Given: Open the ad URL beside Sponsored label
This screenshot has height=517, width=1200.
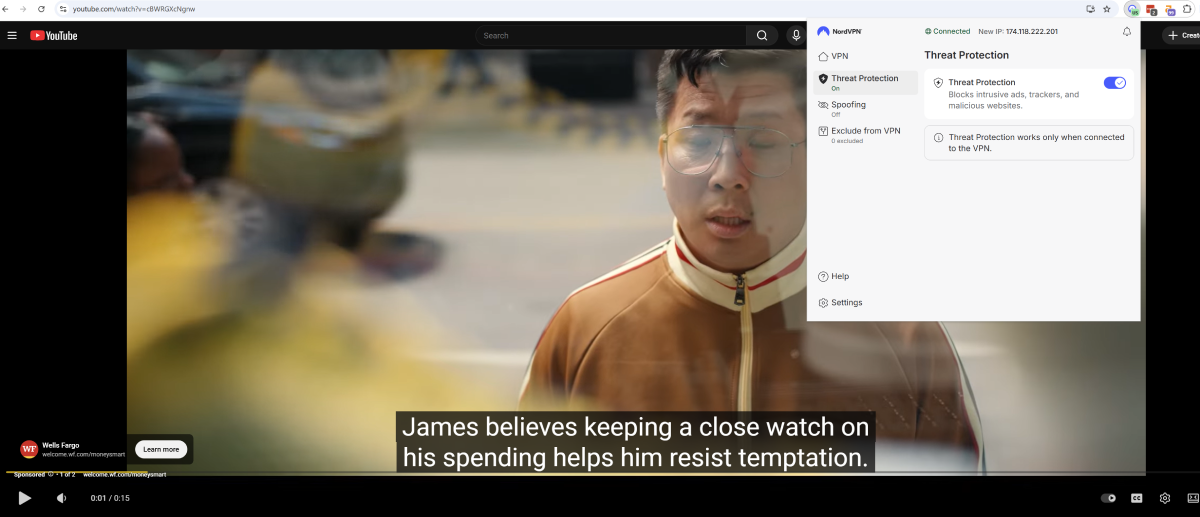Looking at the screenshot, I should [124, 474].
